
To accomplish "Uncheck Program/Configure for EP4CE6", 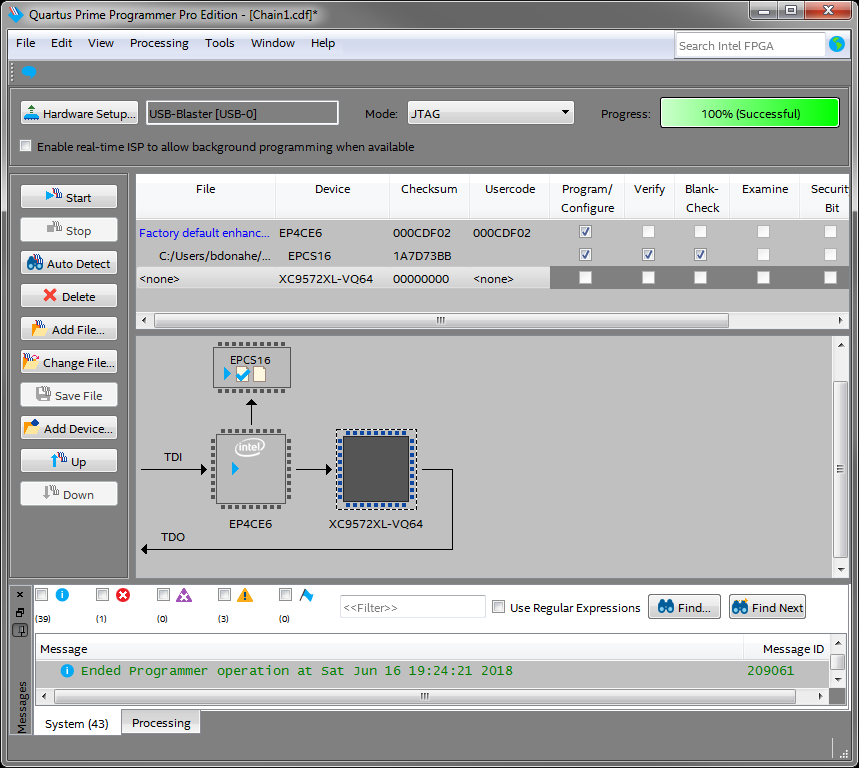I will coord(585,232).
